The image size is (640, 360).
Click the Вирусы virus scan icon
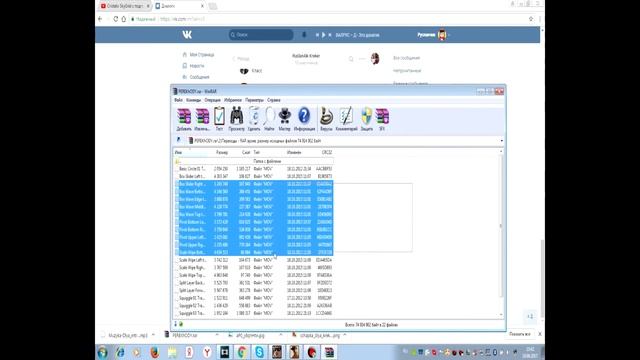click(326, 119)
